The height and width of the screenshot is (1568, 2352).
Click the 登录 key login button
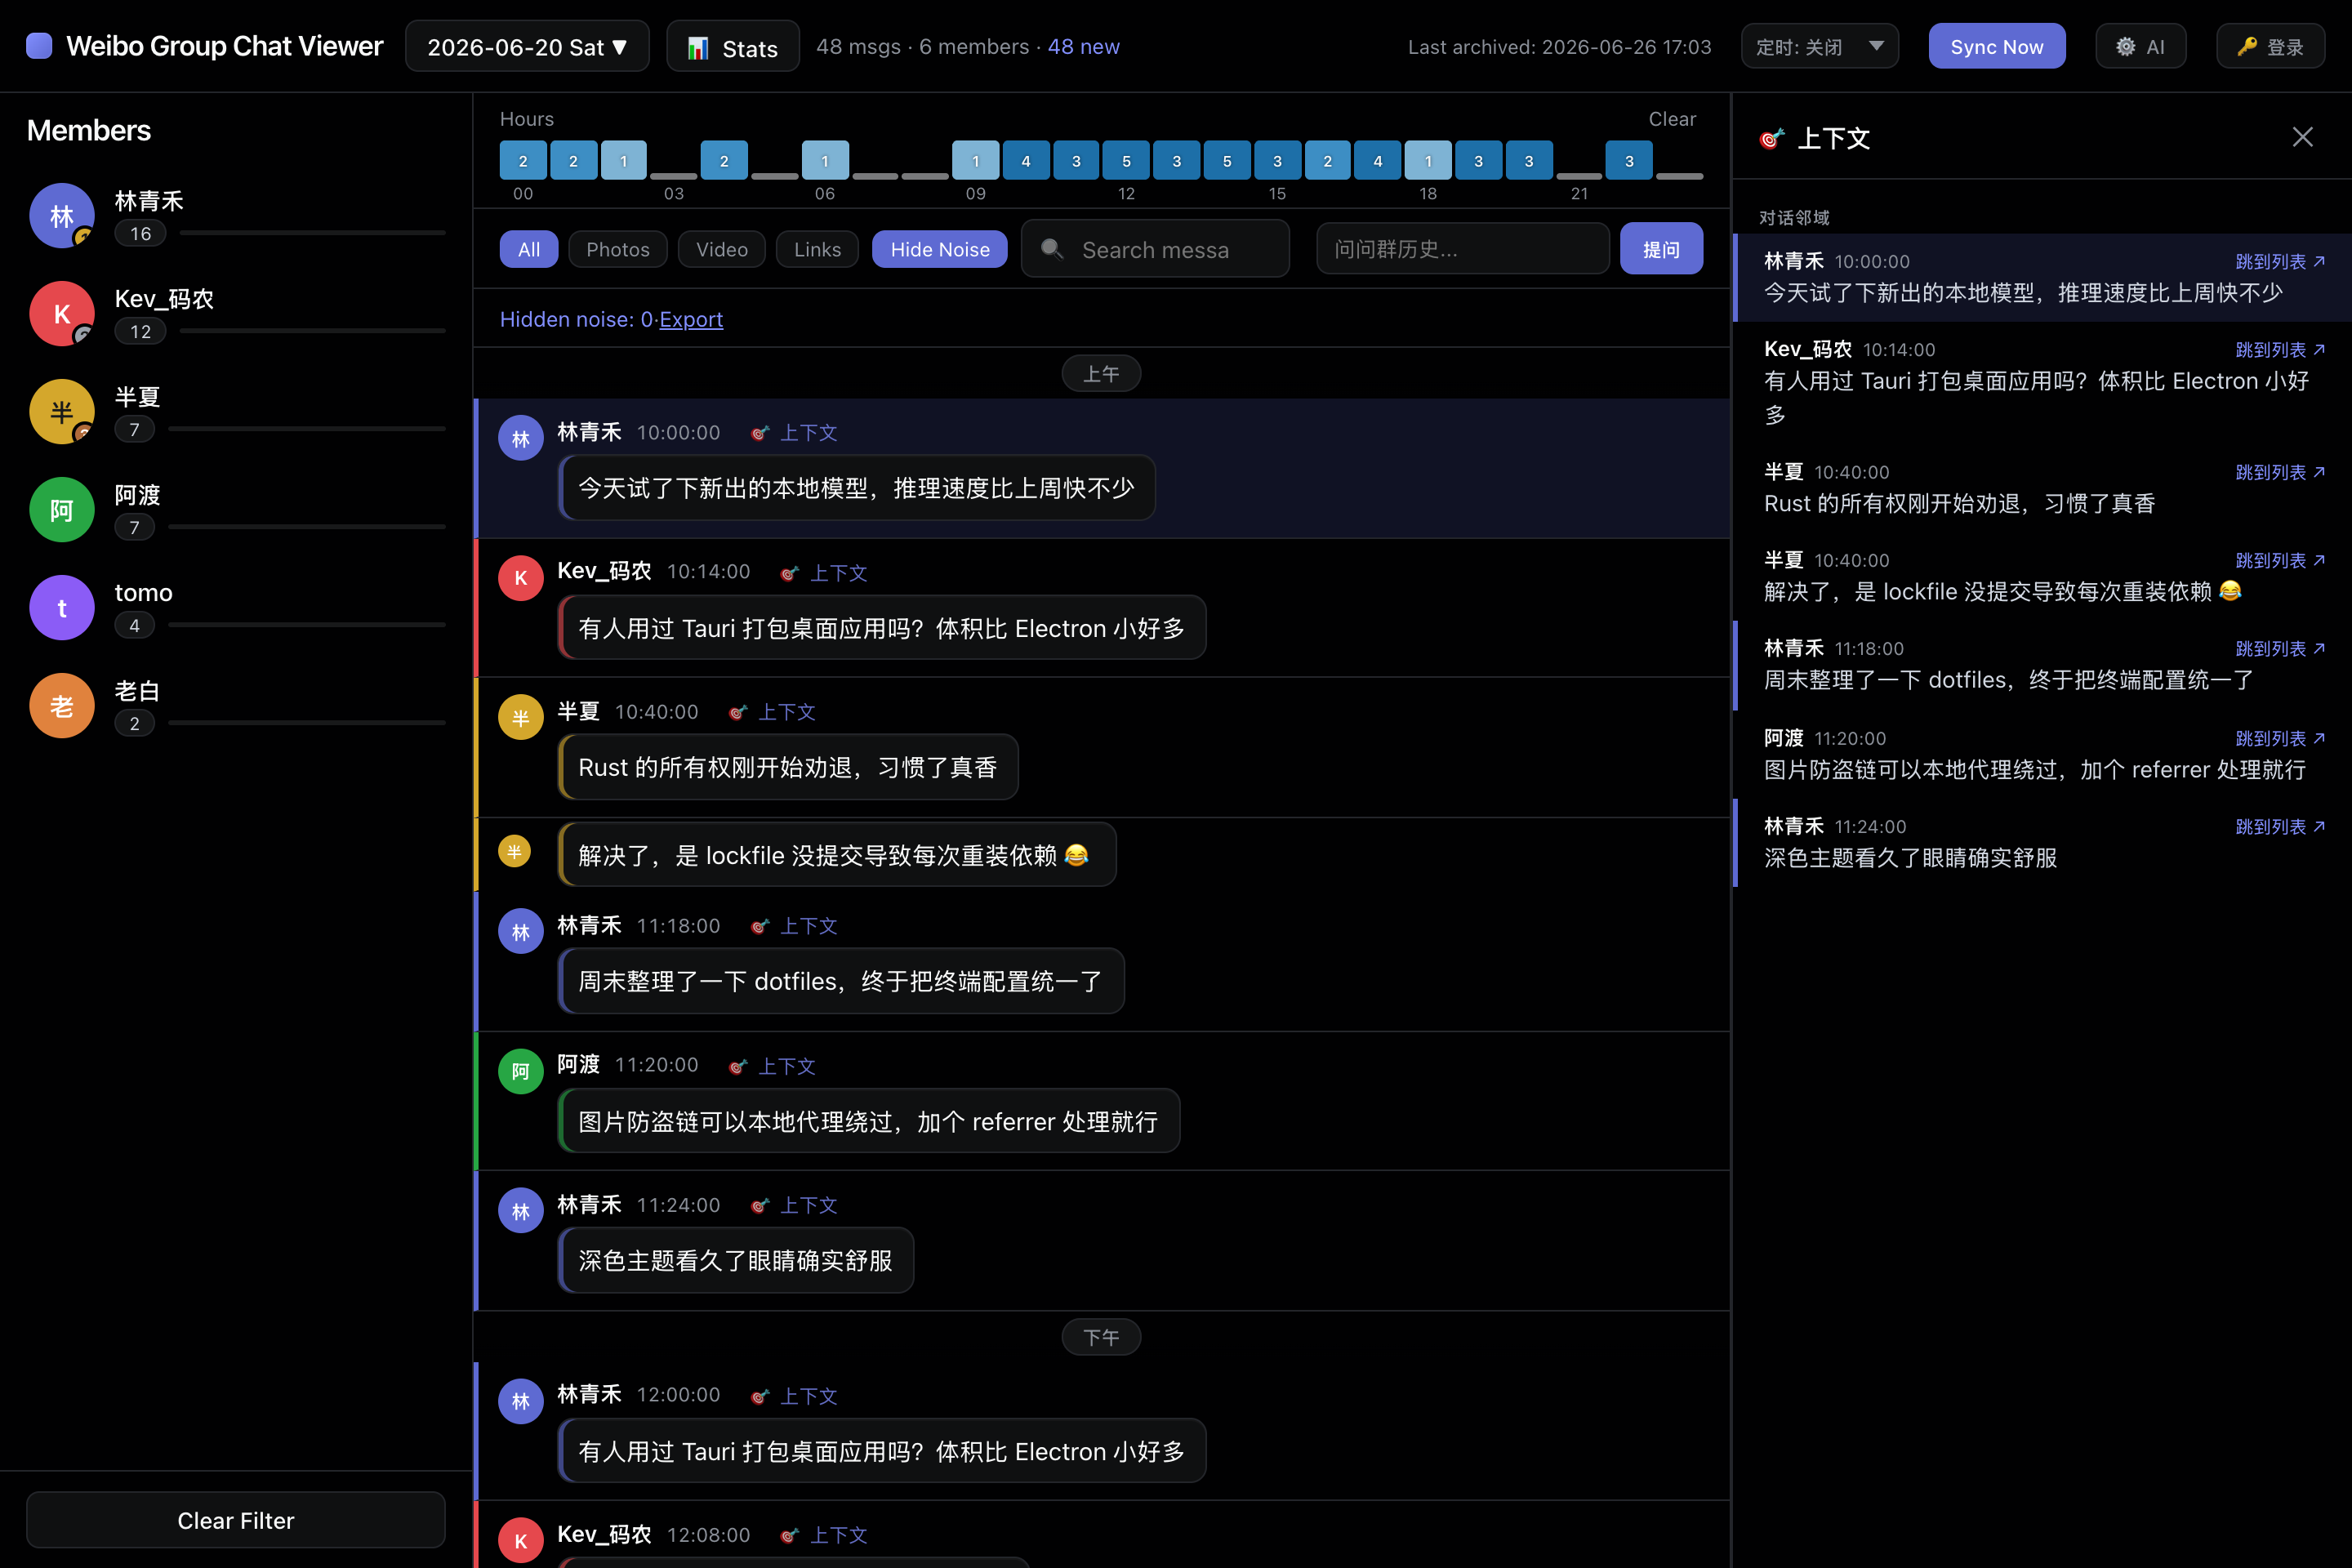point(2270,47)
